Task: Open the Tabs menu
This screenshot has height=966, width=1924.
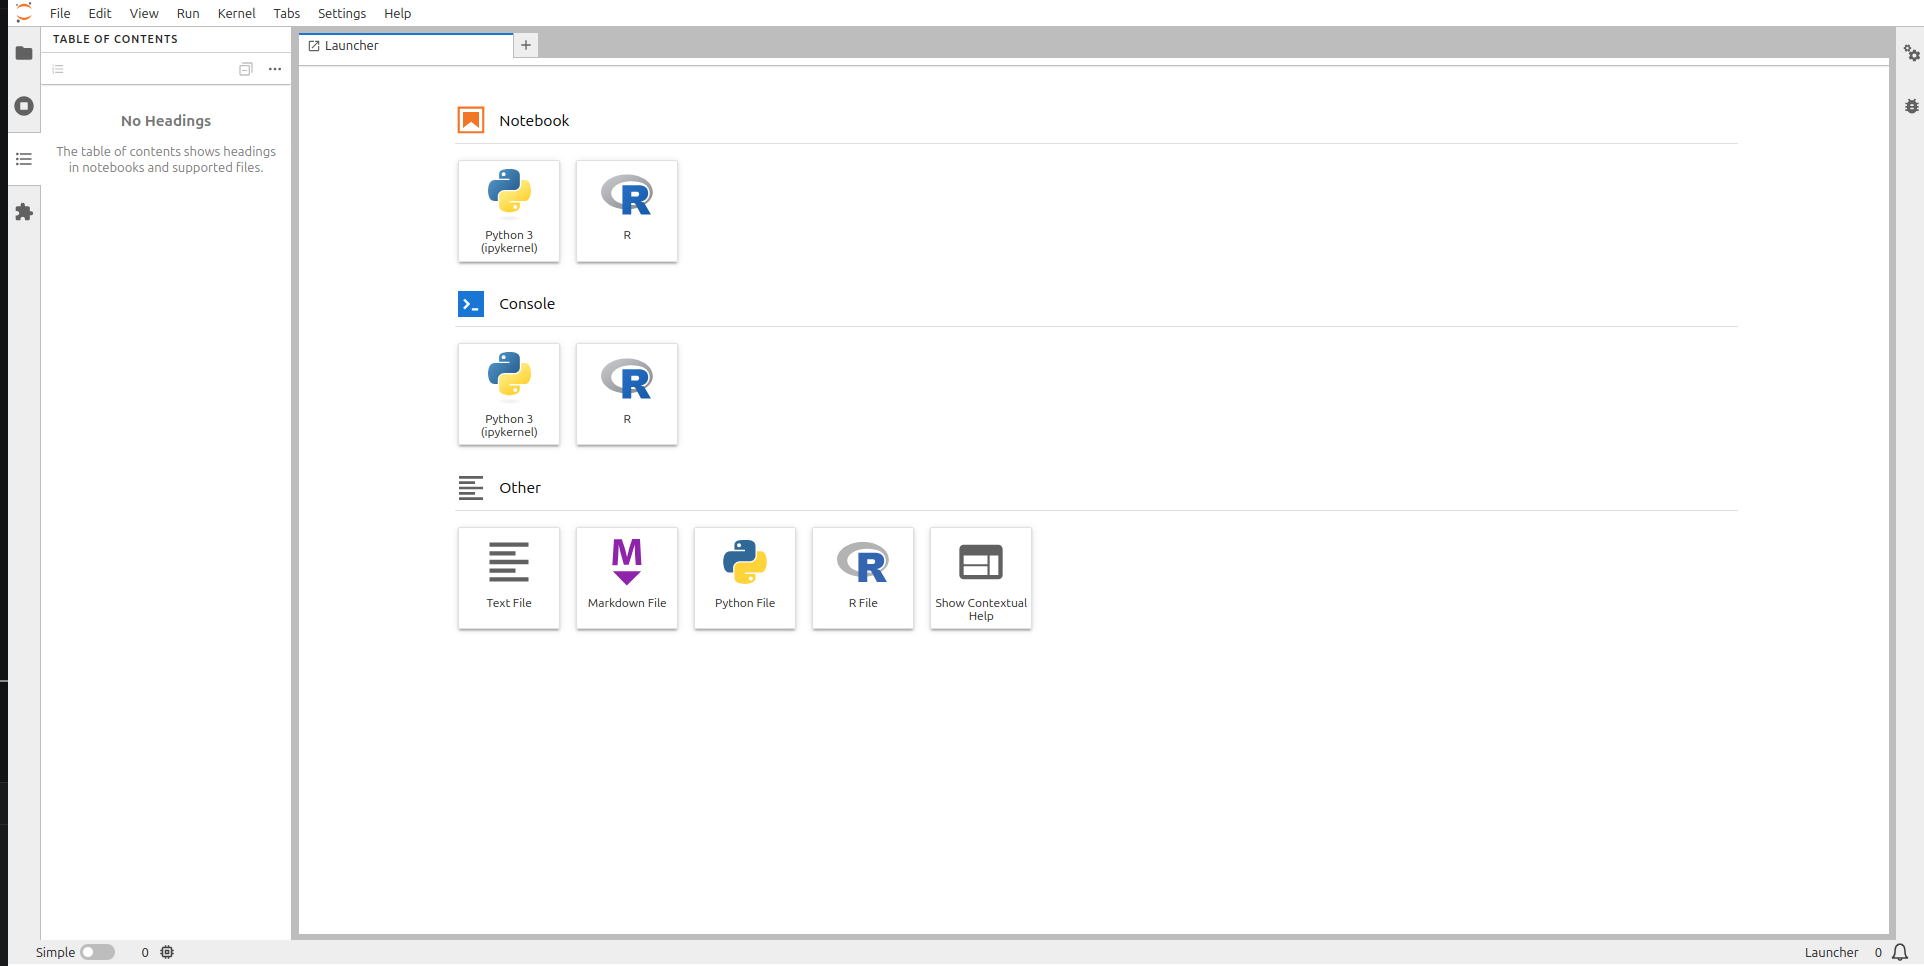Action: (287, 13)
